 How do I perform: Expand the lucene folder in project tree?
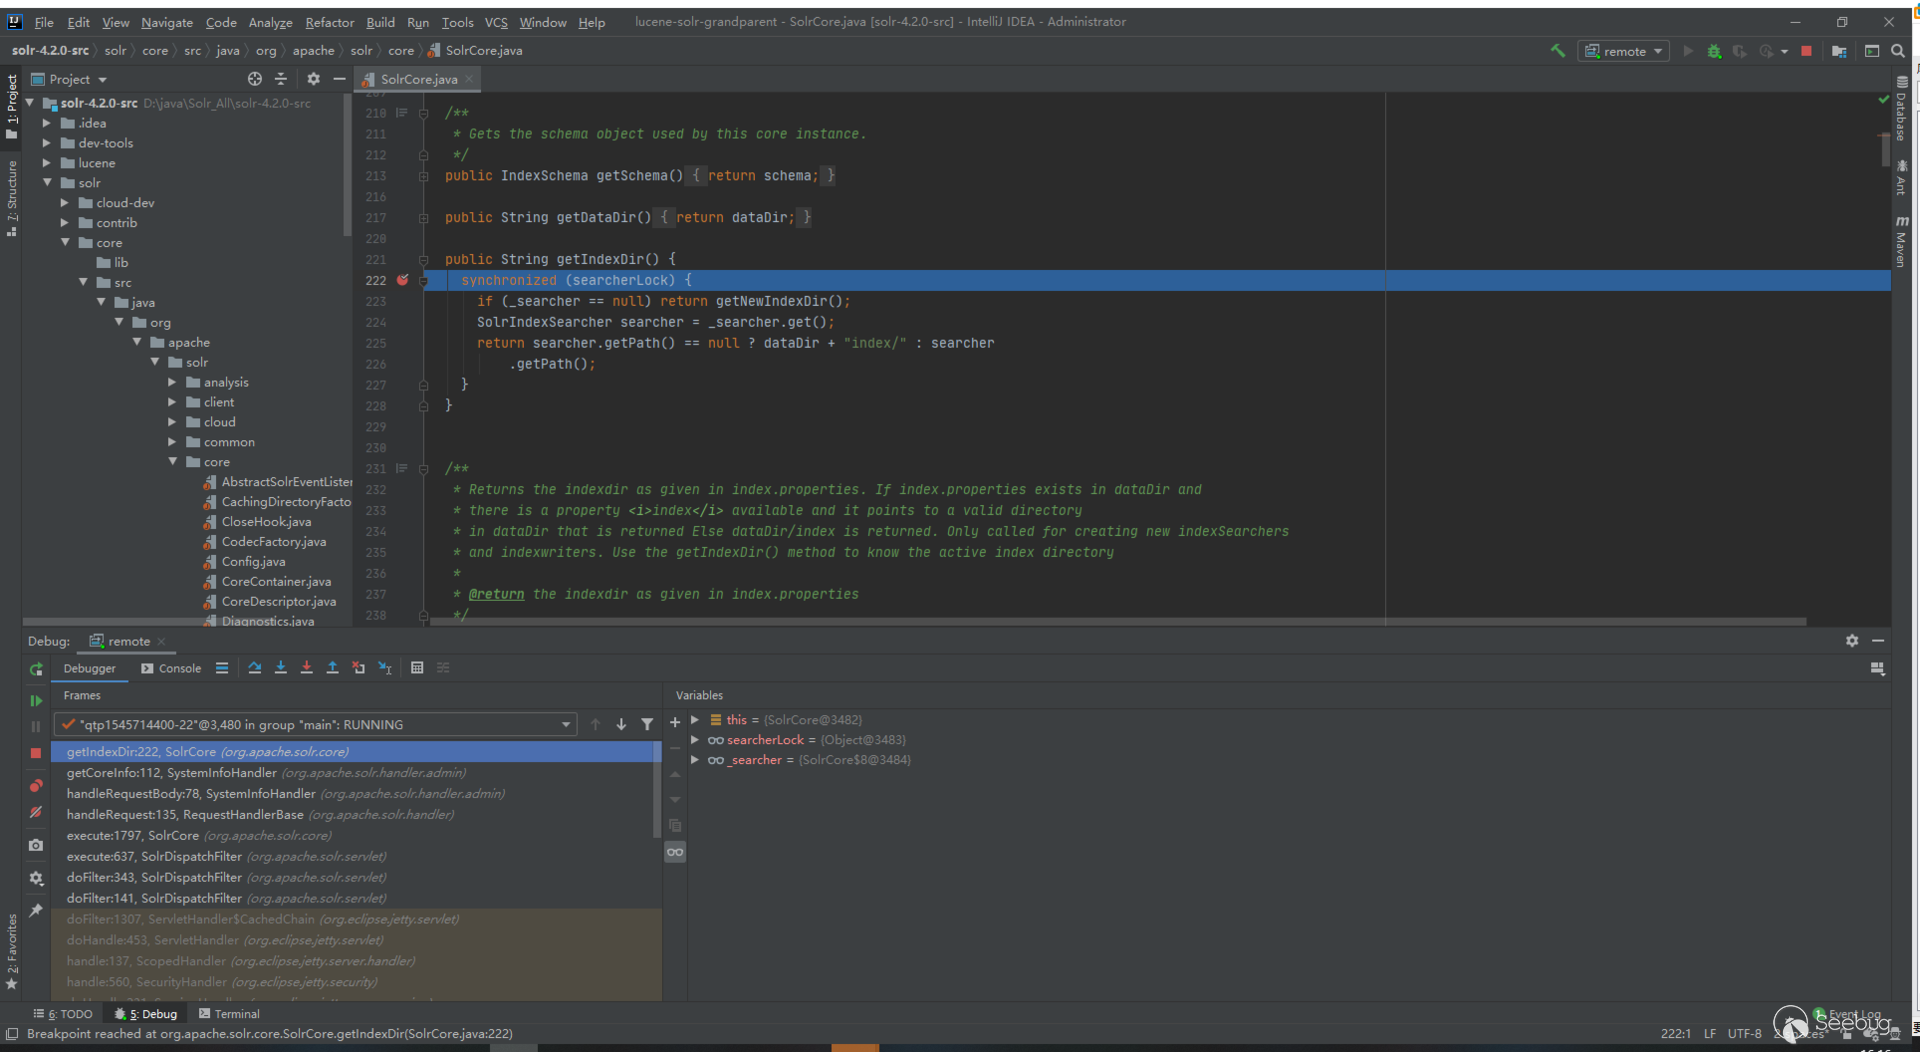[x=47, y=163]
